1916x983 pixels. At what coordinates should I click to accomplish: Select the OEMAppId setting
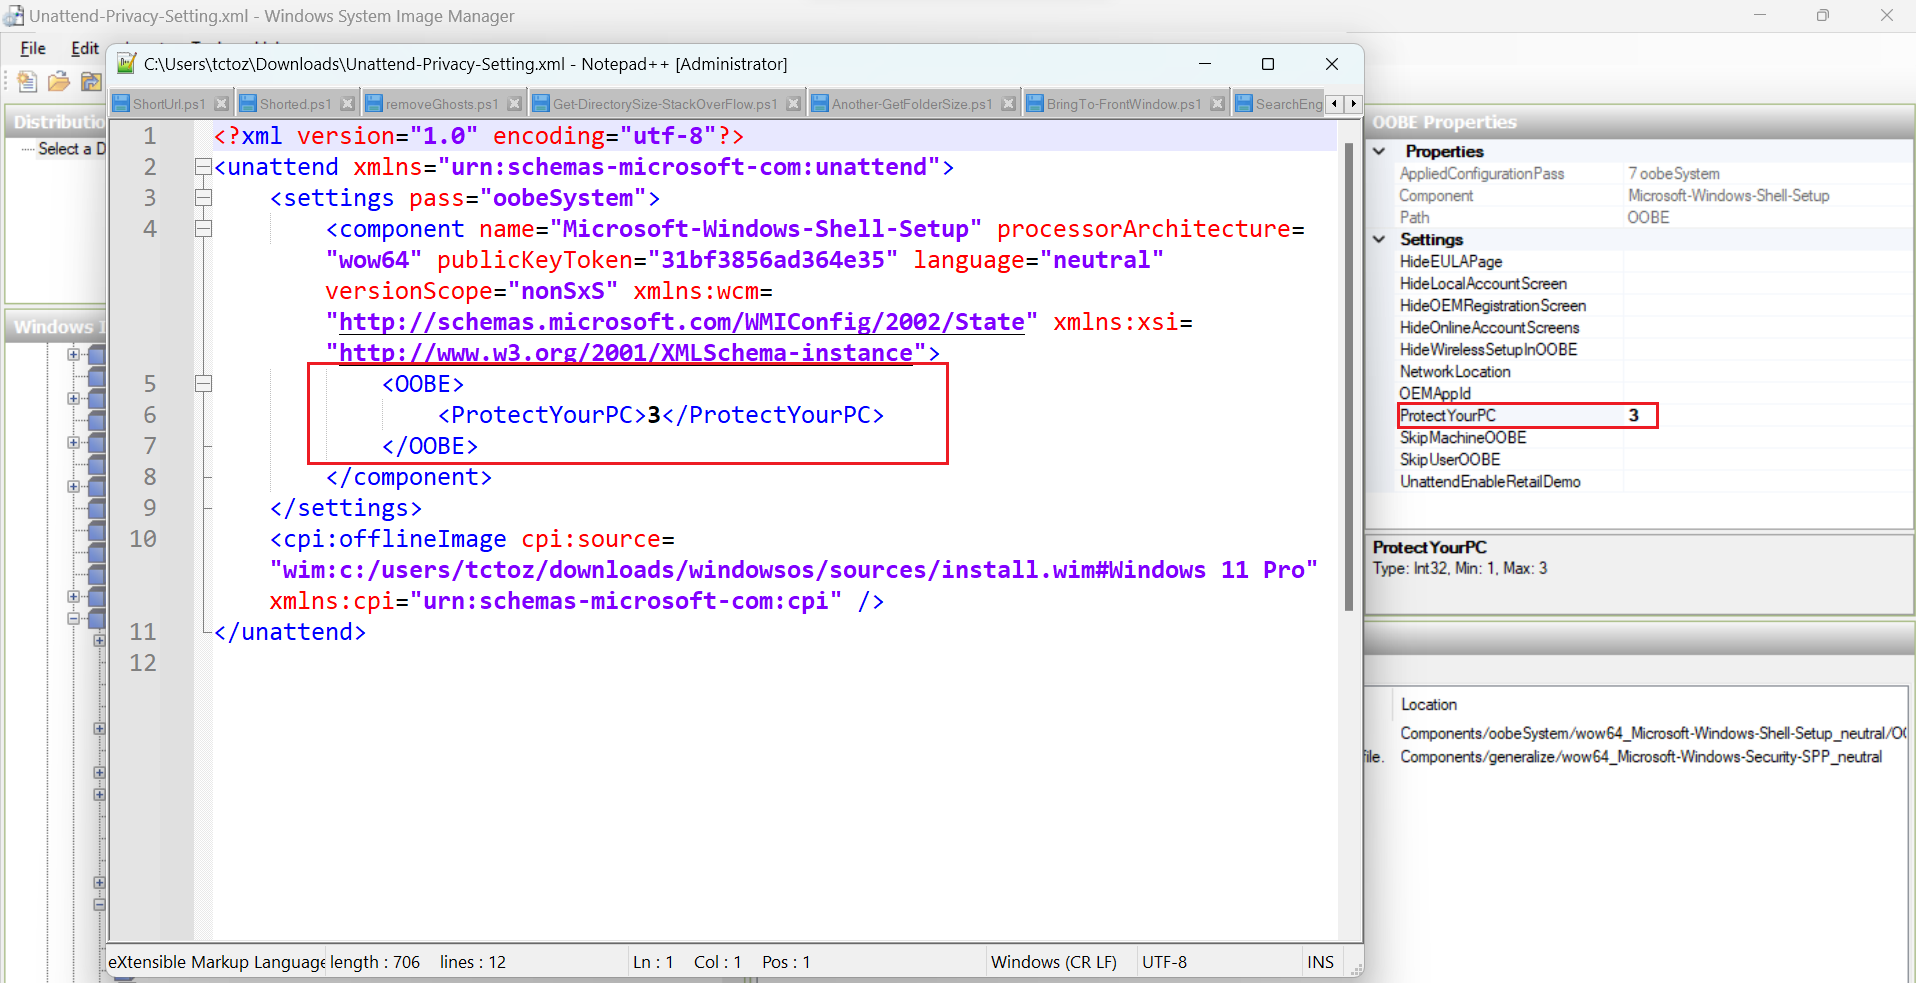1435,393
